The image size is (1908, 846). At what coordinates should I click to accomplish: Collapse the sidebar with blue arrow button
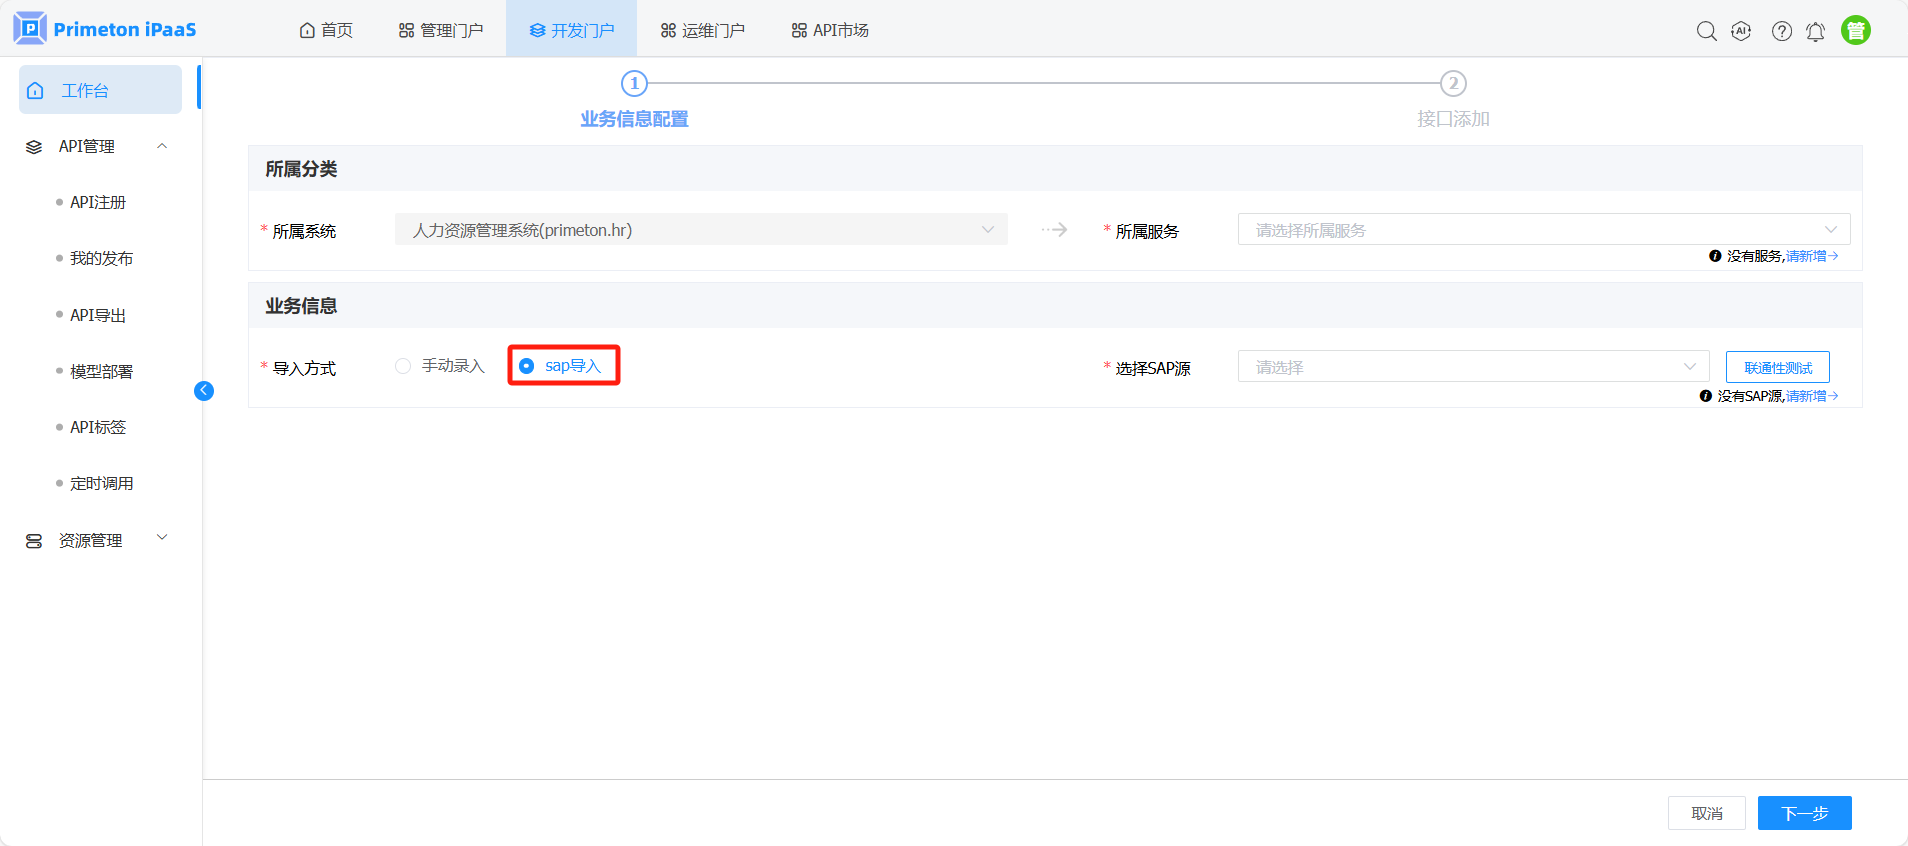(x=204, y=390)
